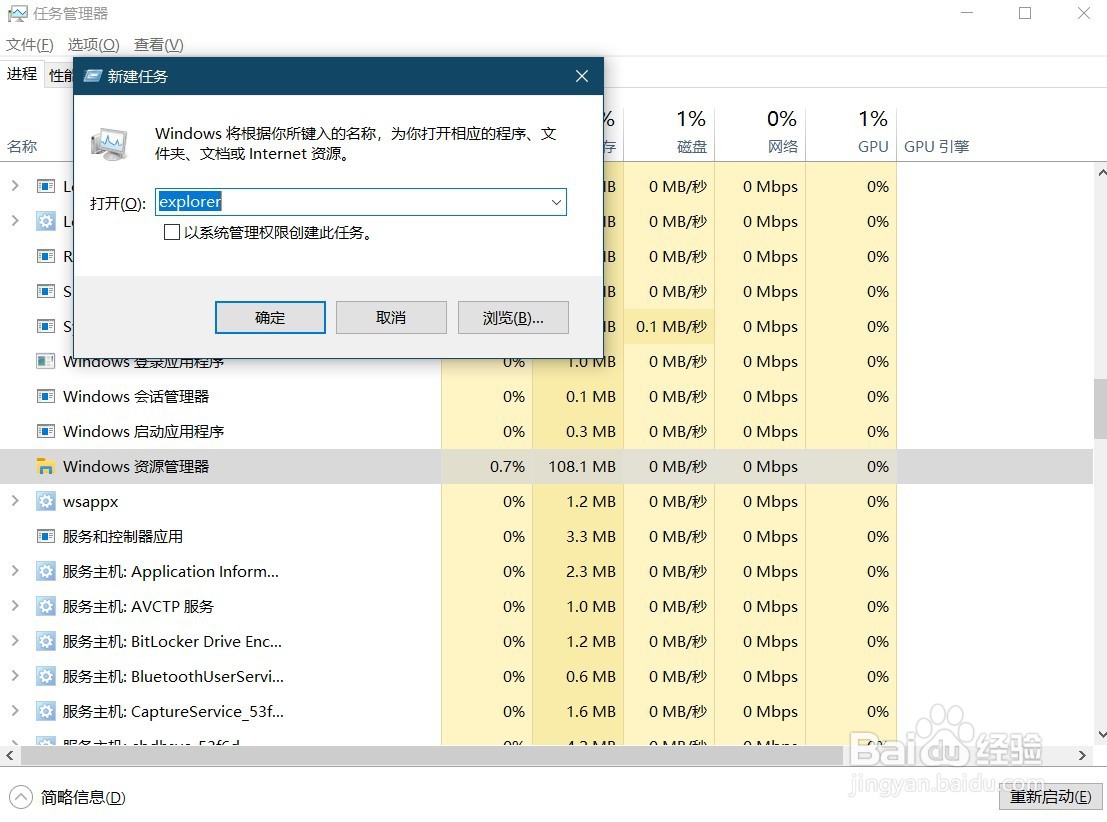Click the 重新启动(E) button
1107x822 pixels.
pyautogui.click(x=1051, y=797)
